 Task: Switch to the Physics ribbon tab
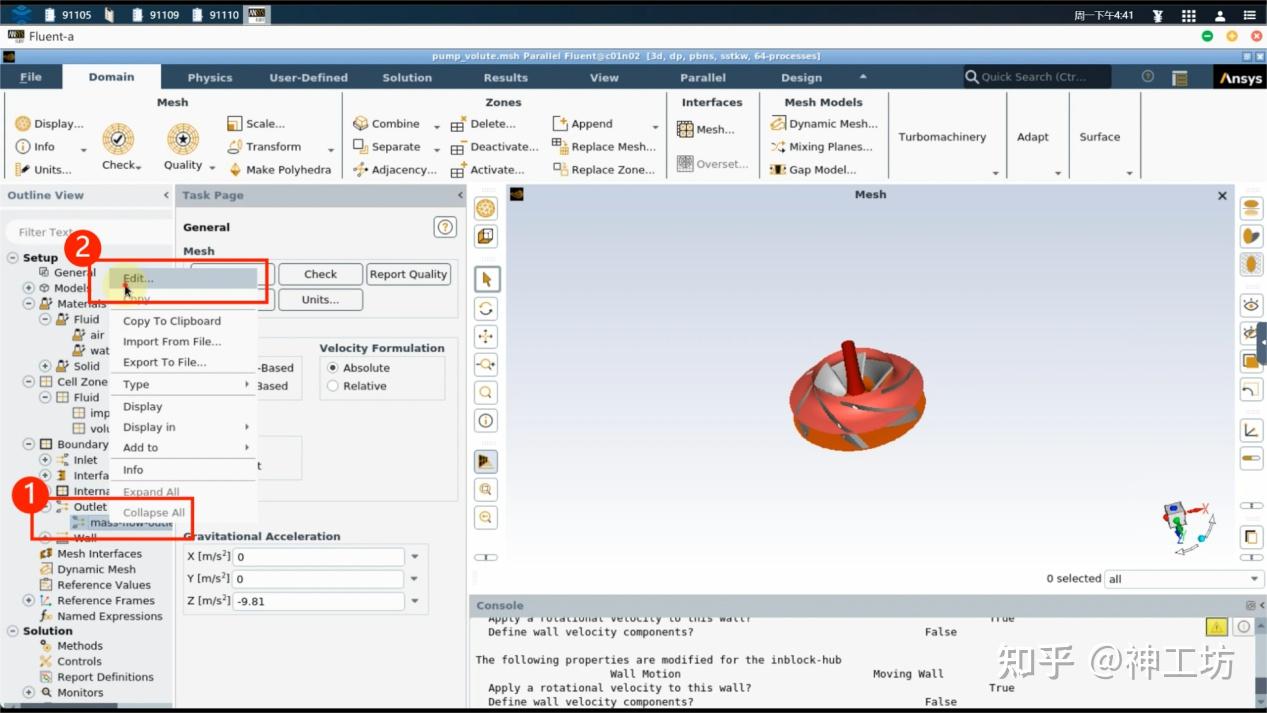click(x=210, y=78)
